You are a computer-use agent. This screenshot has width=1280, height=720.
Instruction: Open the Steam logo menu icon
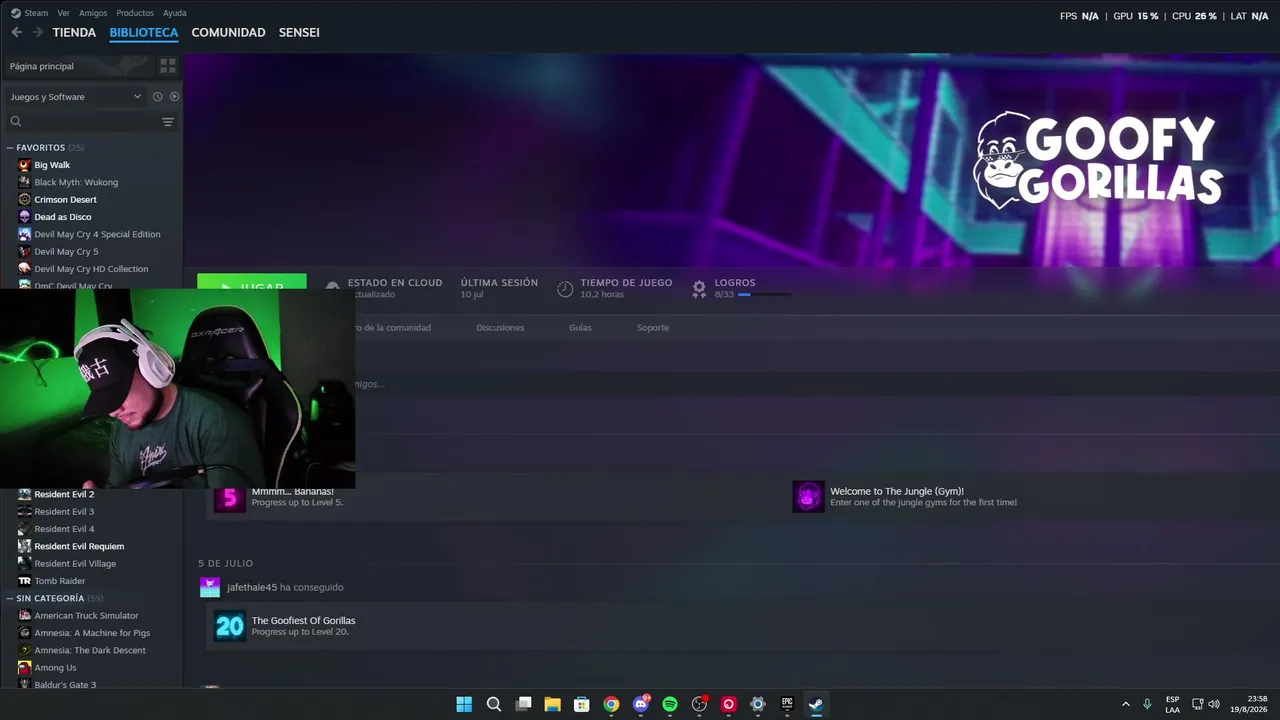click(16, 13)
